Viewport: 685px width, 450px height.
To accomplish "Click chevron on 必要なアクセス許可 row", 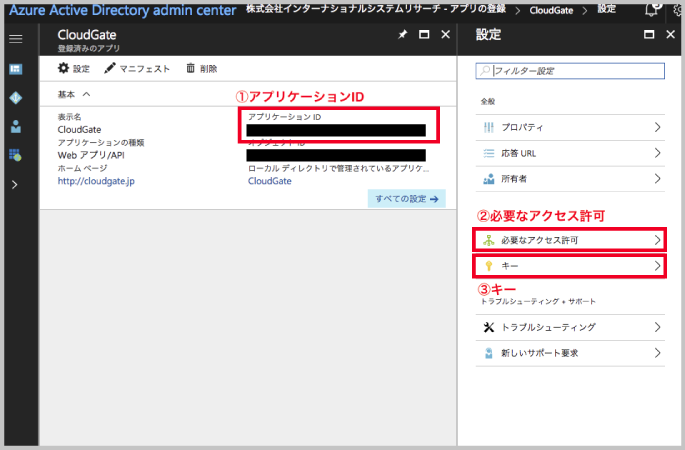I will [657, 240].
